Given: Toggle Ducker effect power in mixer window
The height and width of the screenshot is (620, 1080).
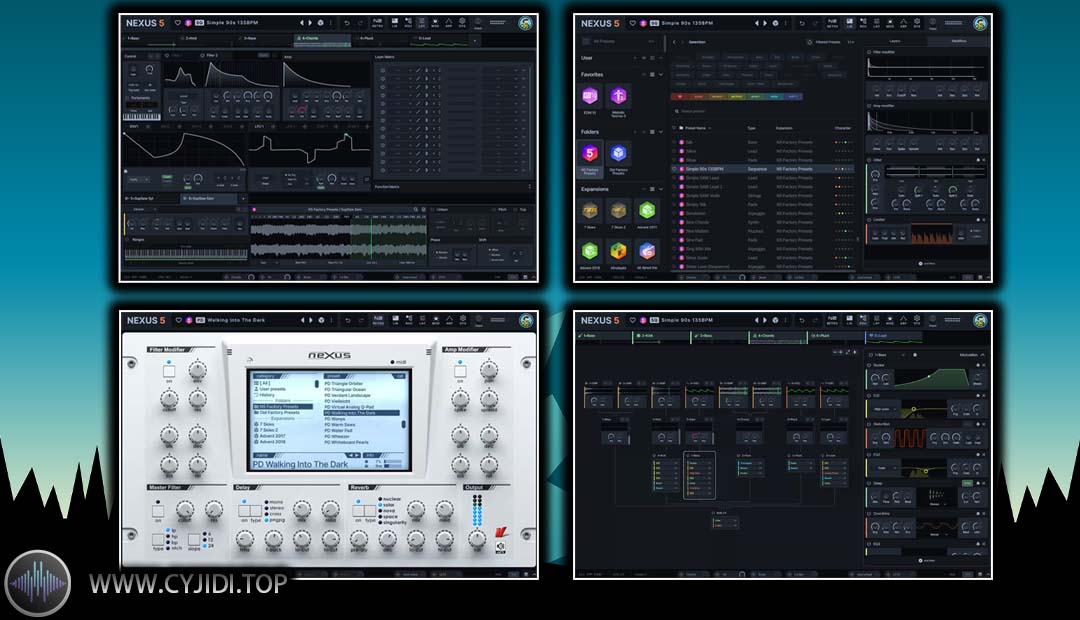Looking at the screenshot, I should coord(869,365).
